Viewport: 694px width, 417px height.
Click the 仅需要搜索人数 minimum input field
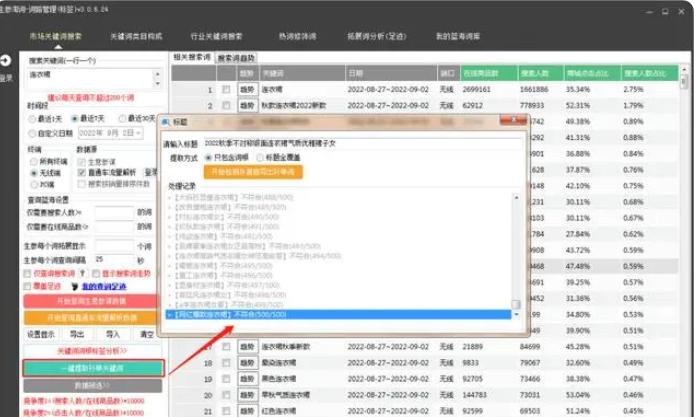[114, 212]
